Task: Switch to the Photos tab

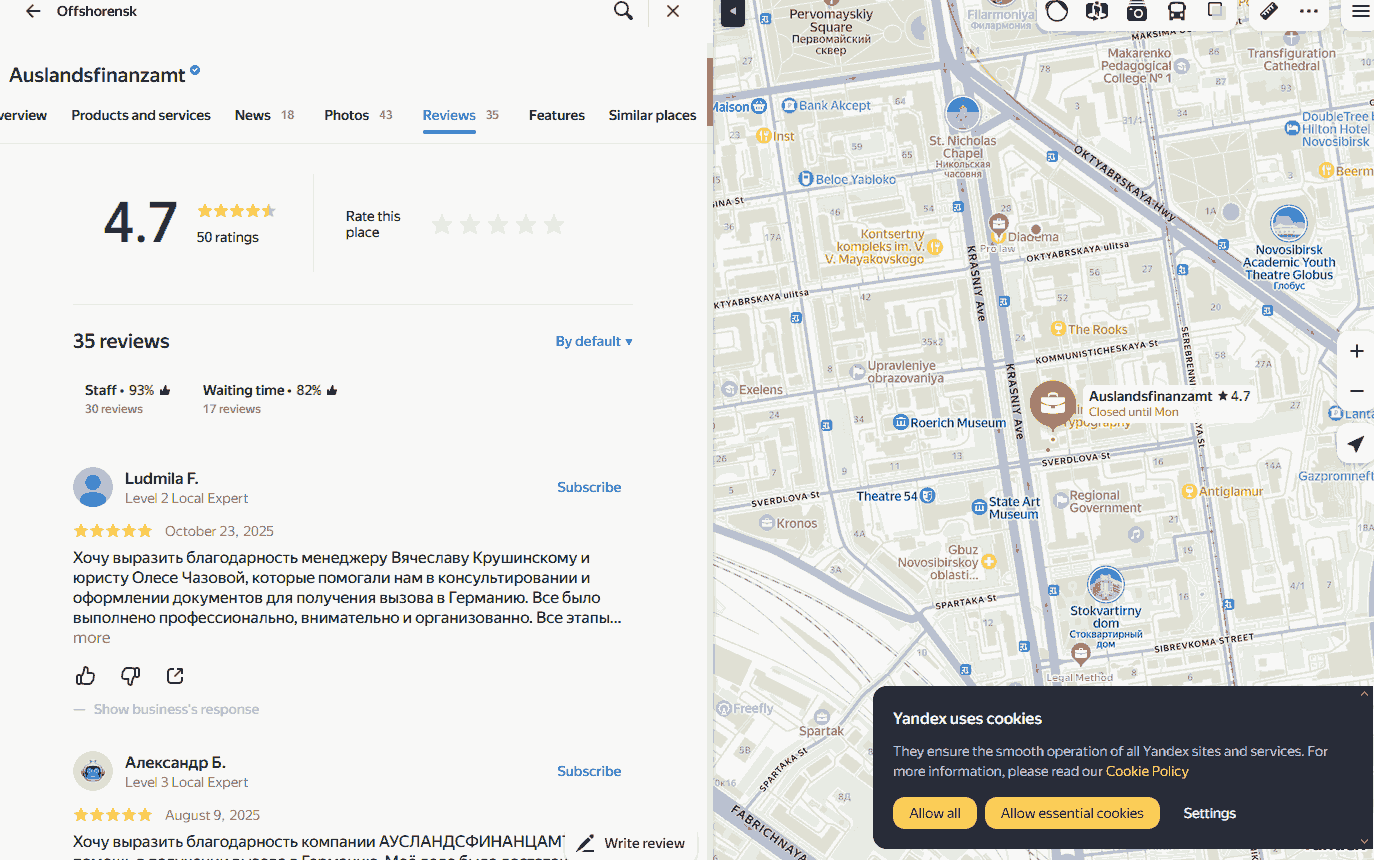Action: 347,115
